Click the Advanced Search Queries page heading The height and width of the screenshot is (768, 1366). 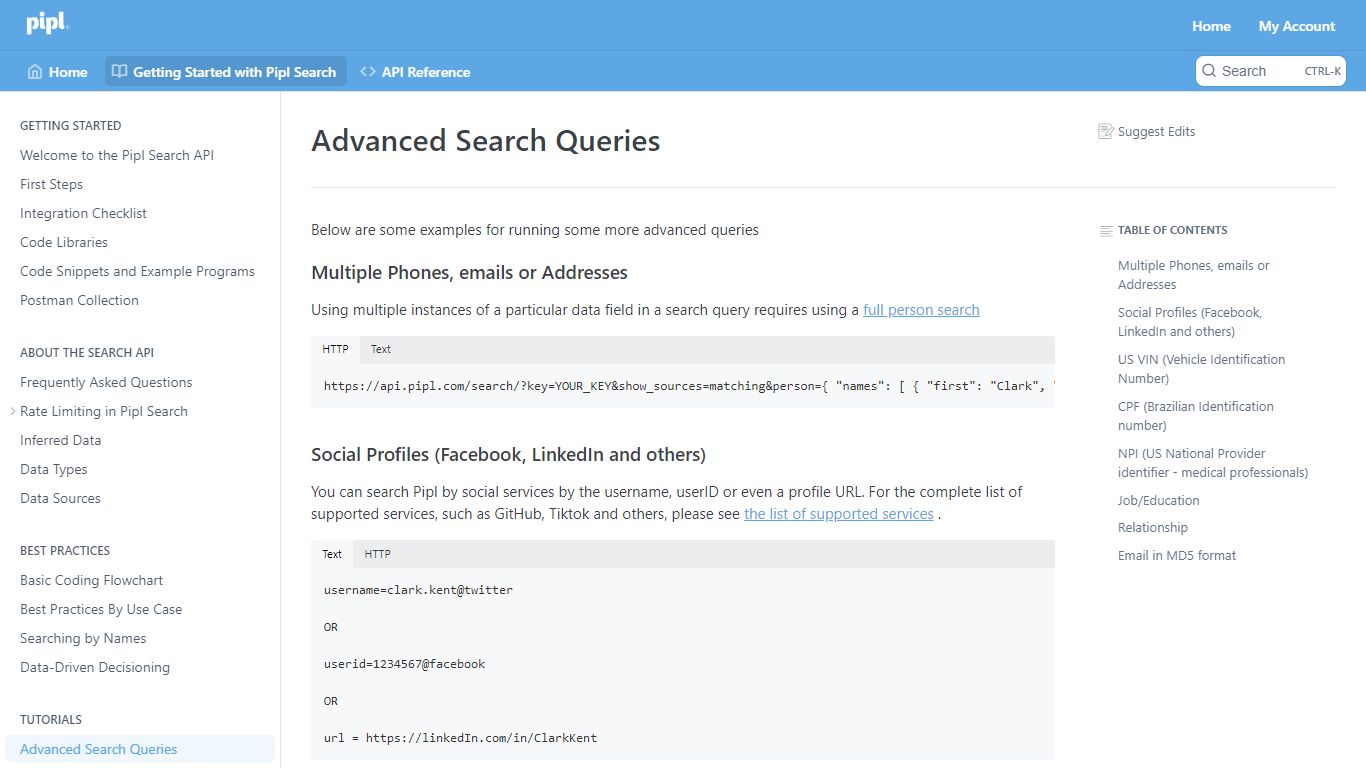[485, 141]
